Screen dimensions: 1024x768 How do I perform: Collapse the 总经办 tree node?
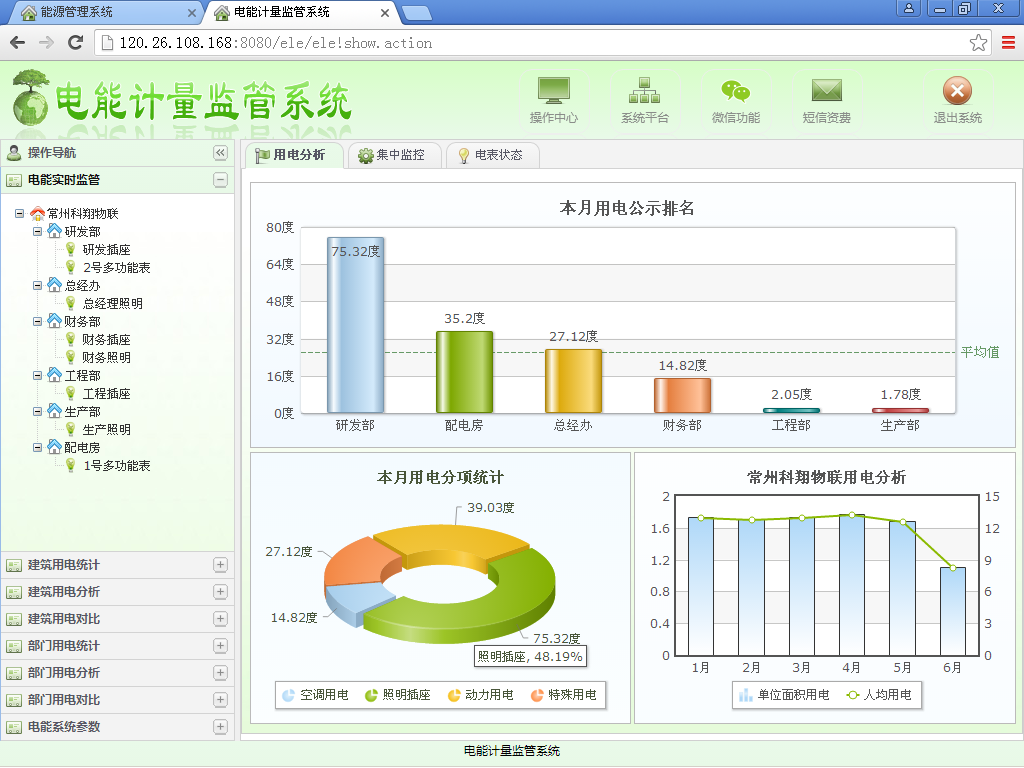[37, 285]
